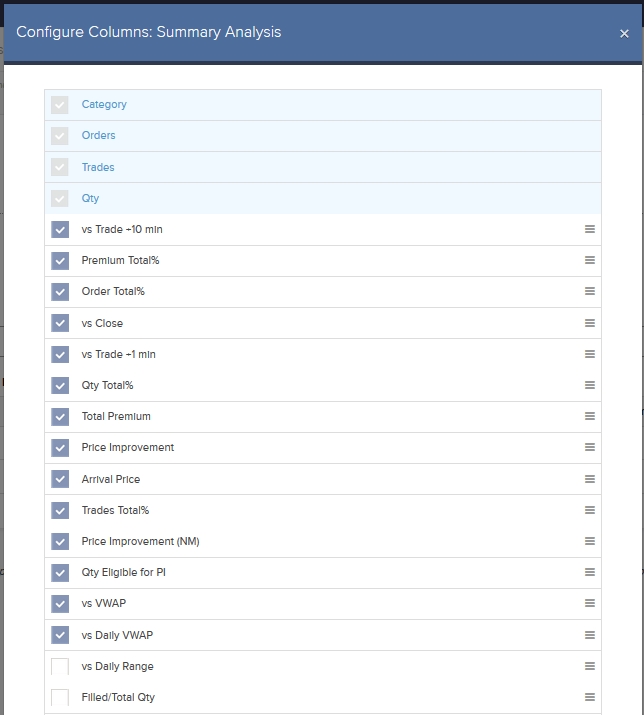644x715 pixels.
Task: Disable the Order Total% column
Action: [60, 291]
